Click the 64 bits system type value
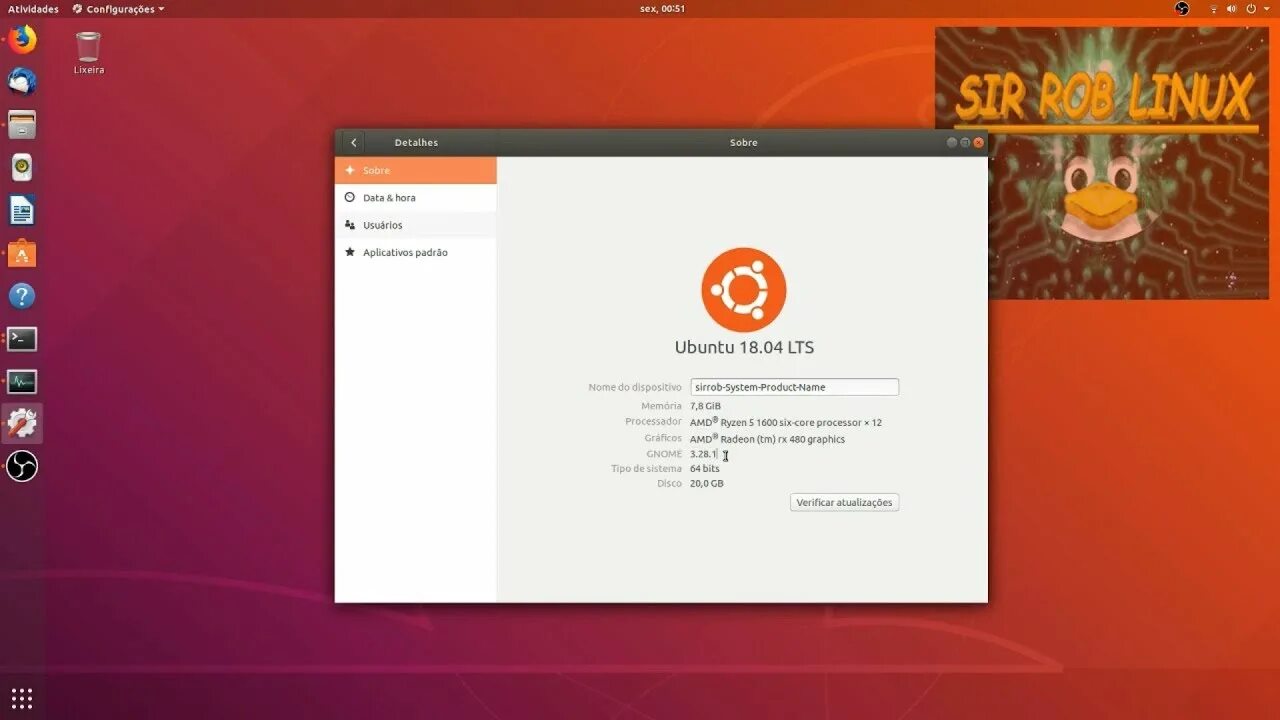The image size is (1280, 720). [x=704, y=468]
